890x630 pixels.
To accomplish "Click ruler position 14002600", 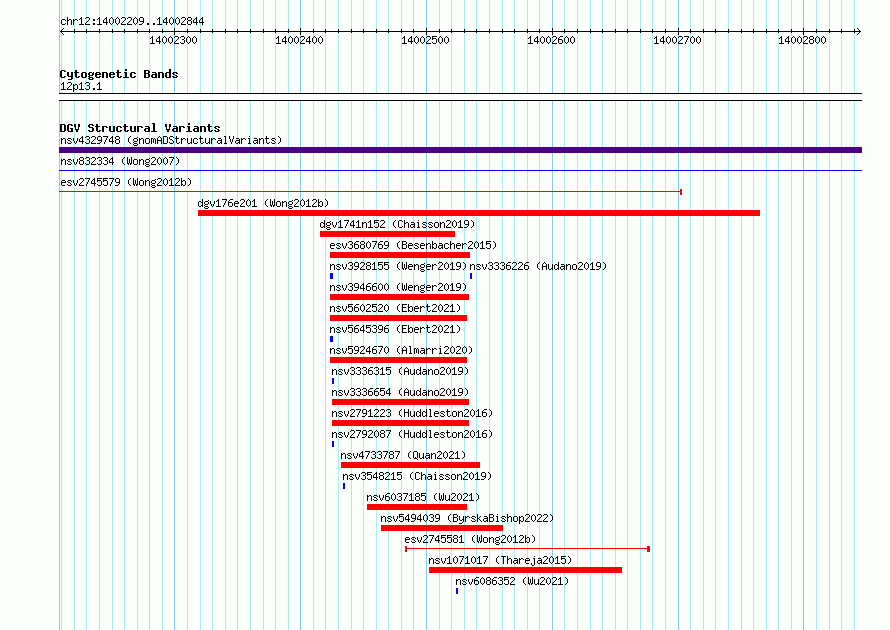I will coord(551,40).
